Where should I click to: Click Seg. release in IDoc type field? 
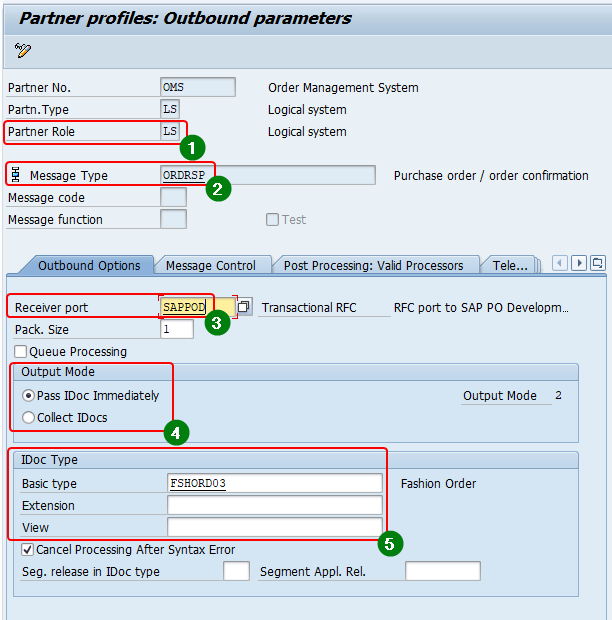pos(236,571)
